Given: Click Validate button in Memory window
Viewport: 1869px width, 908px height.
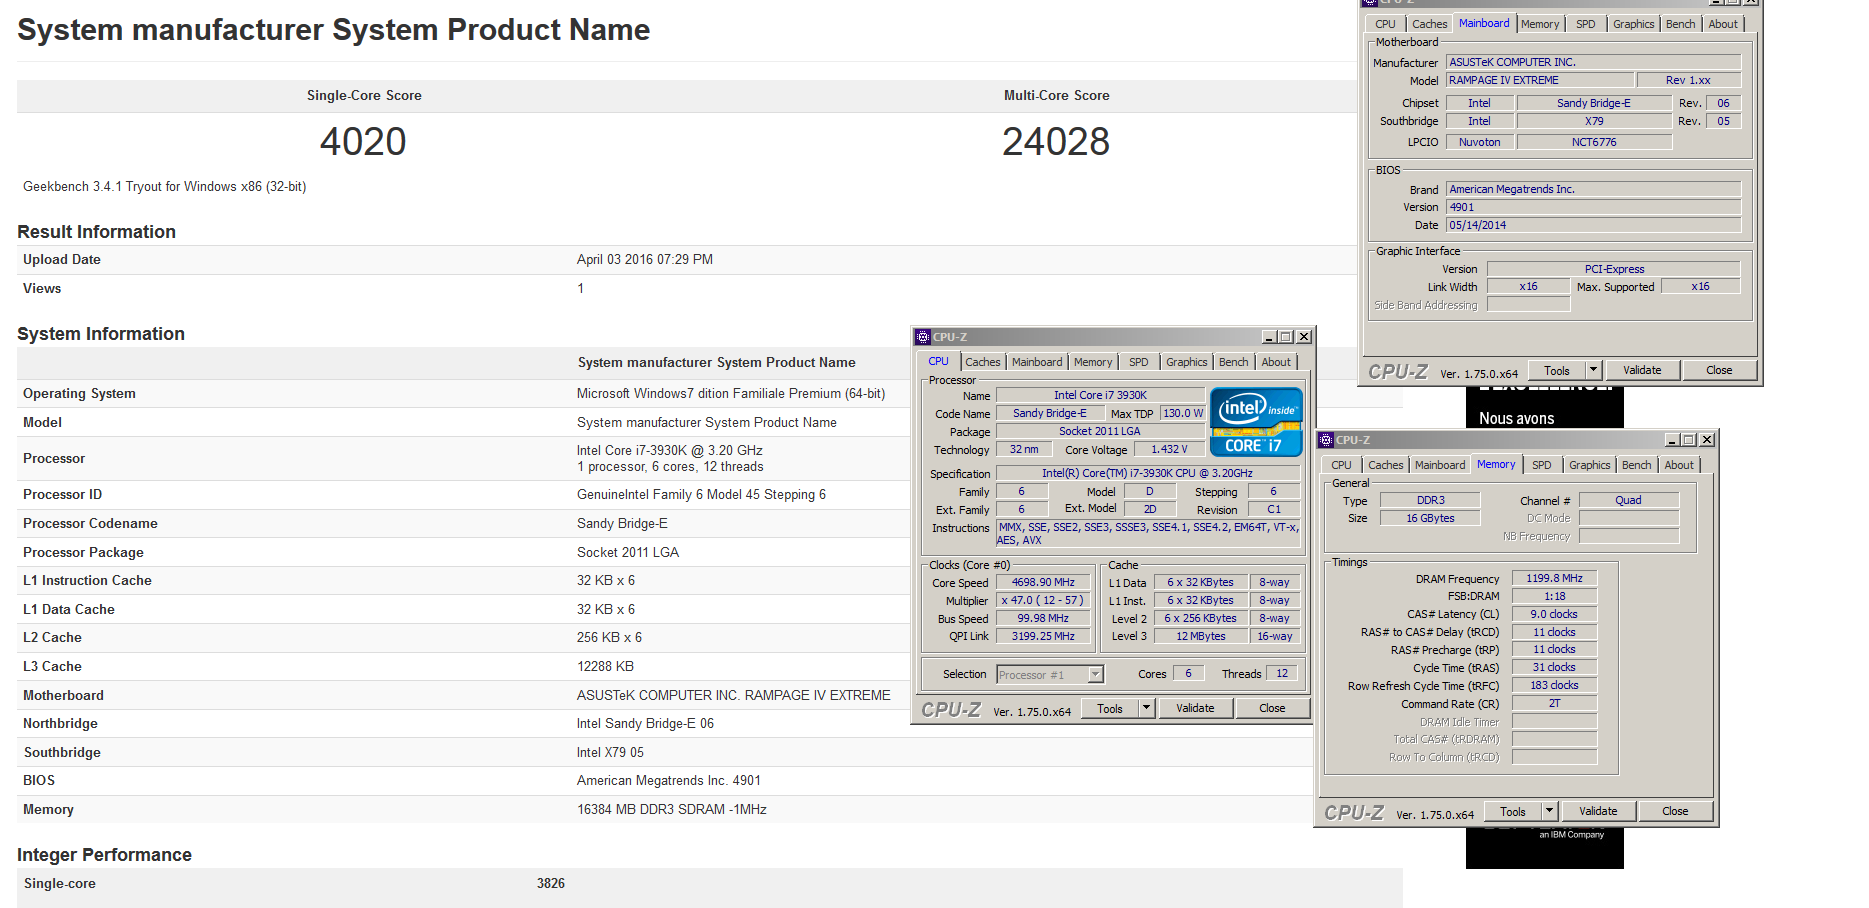Looking at the screenshot, I should (1598, 811).
